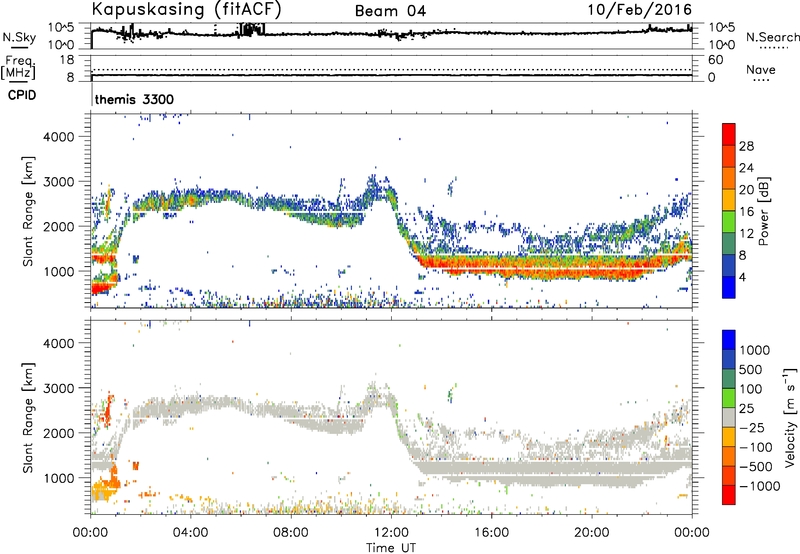800x554 pixels.
Task: Click the 28 tick on the Power colorbar
Action: [x=746, y=146]
